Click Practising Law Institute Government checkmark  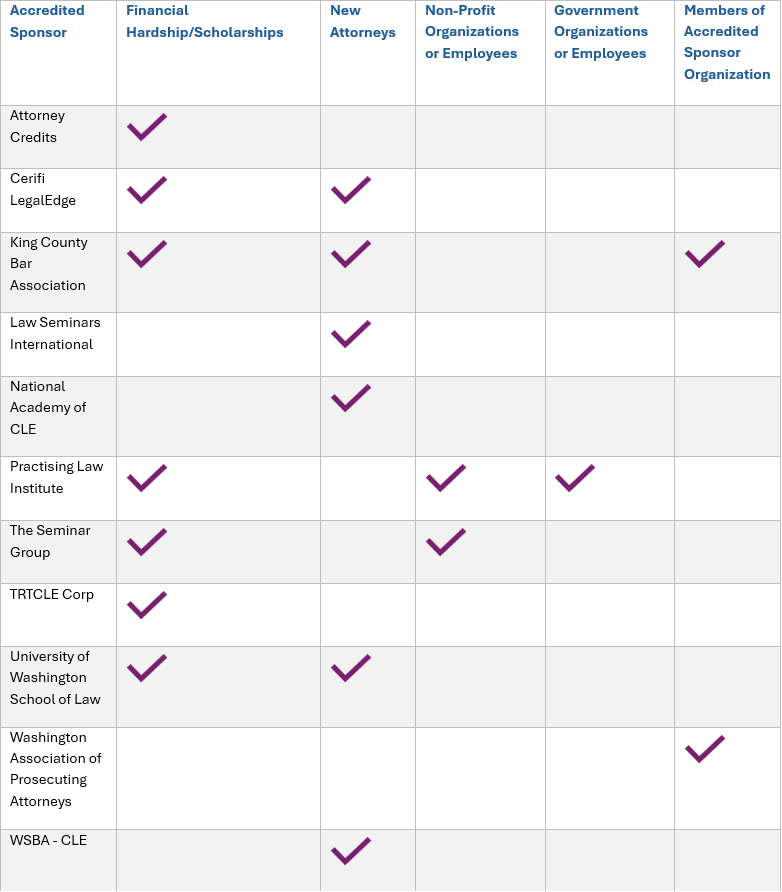(575, 478)
